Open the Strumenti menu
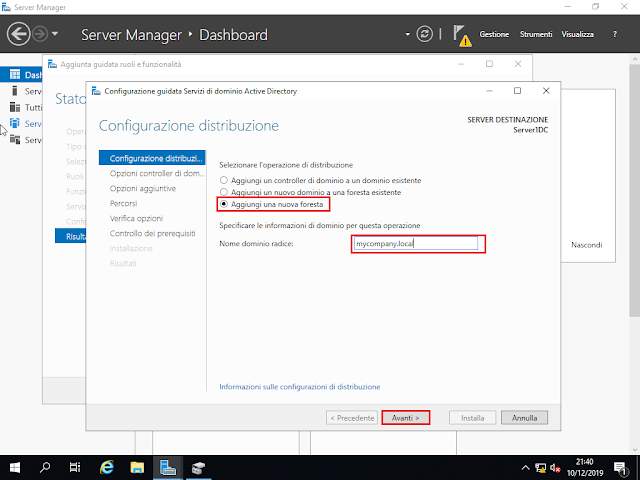640x480 pixels. pos(536,34)
